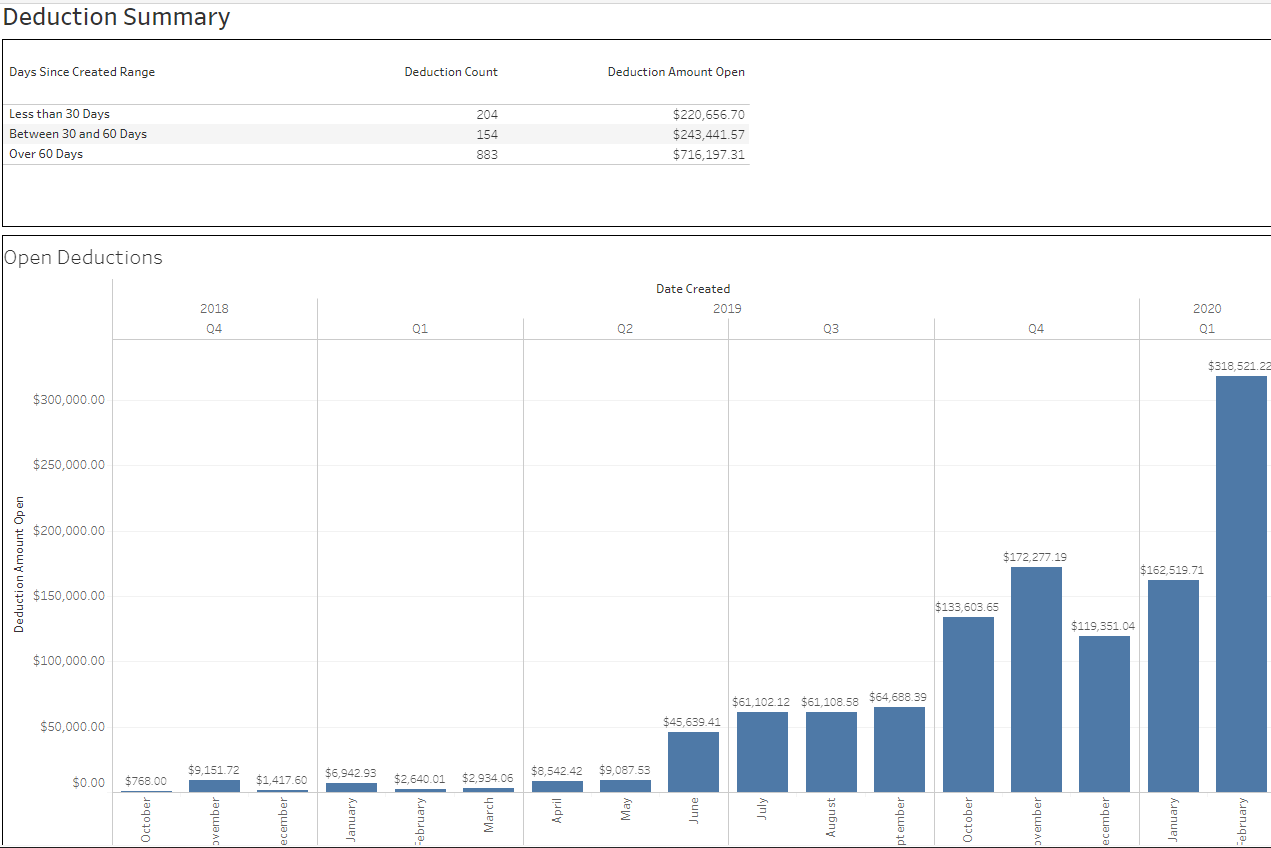Click the 'Deduction Amount Open' table column header
The height and width of the screenshot is (848, 1271).
[x=676, y=72]
